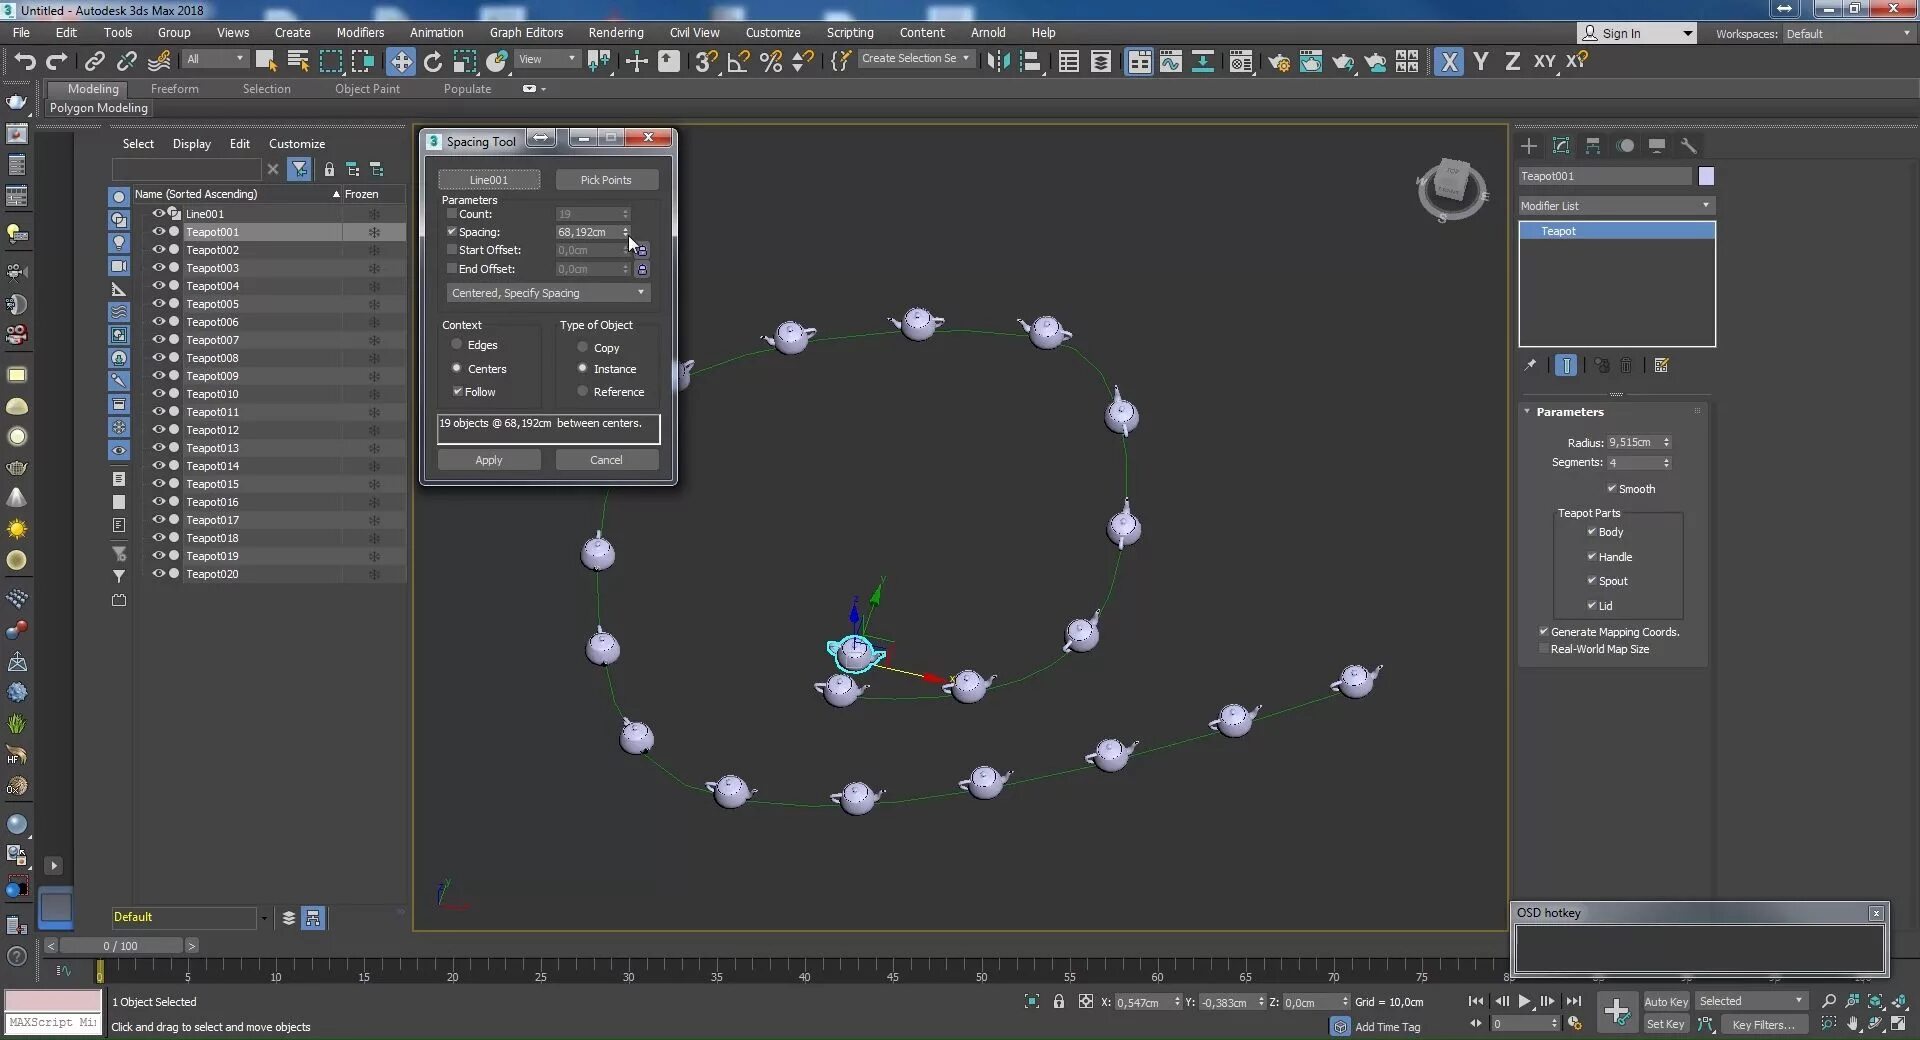The image size is (1920, 1040).
Task: Enable the Count checkbox in Spacing Tool
Action: click(x=452, y=214)
